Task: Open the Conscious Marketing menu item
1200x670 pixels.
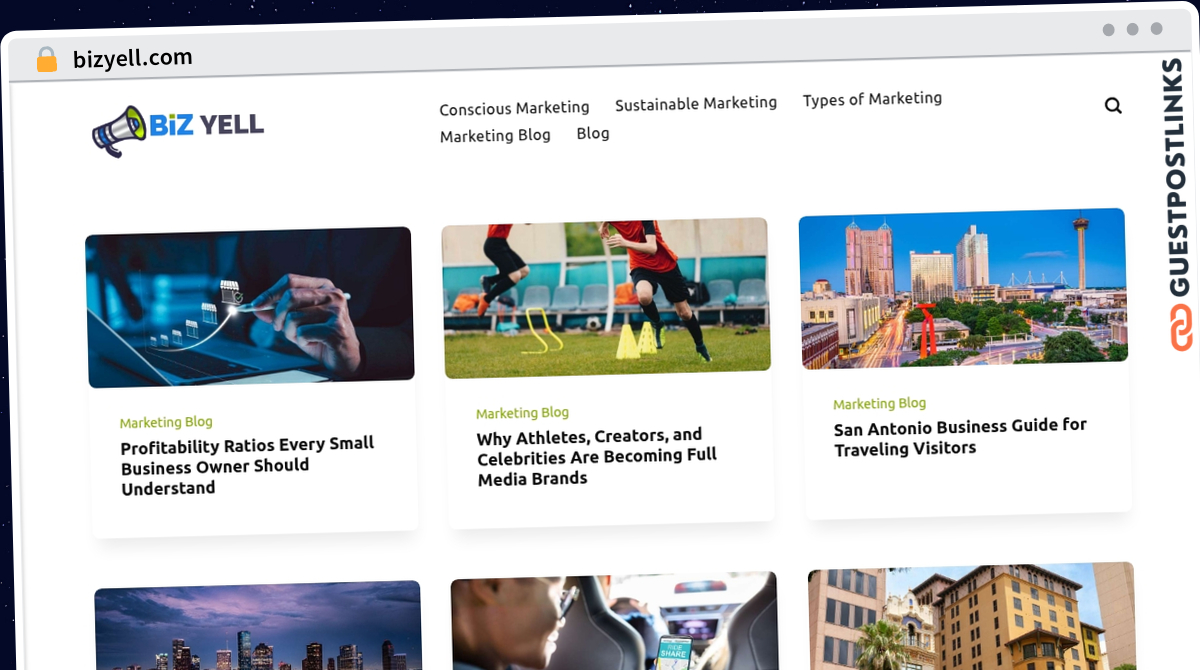Action: pyautogui.click(x=514, y=108)
